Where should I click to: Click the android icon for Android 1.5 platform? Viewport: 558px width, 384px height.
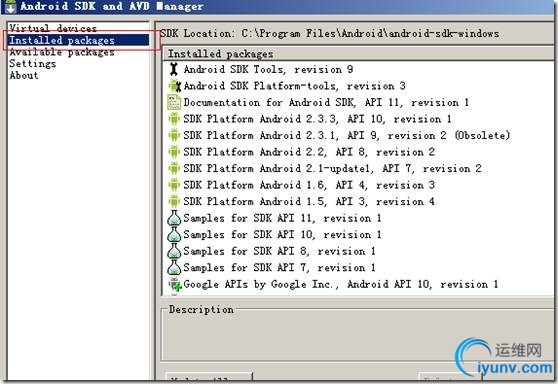pyautogui.click(x=174, y=201)
